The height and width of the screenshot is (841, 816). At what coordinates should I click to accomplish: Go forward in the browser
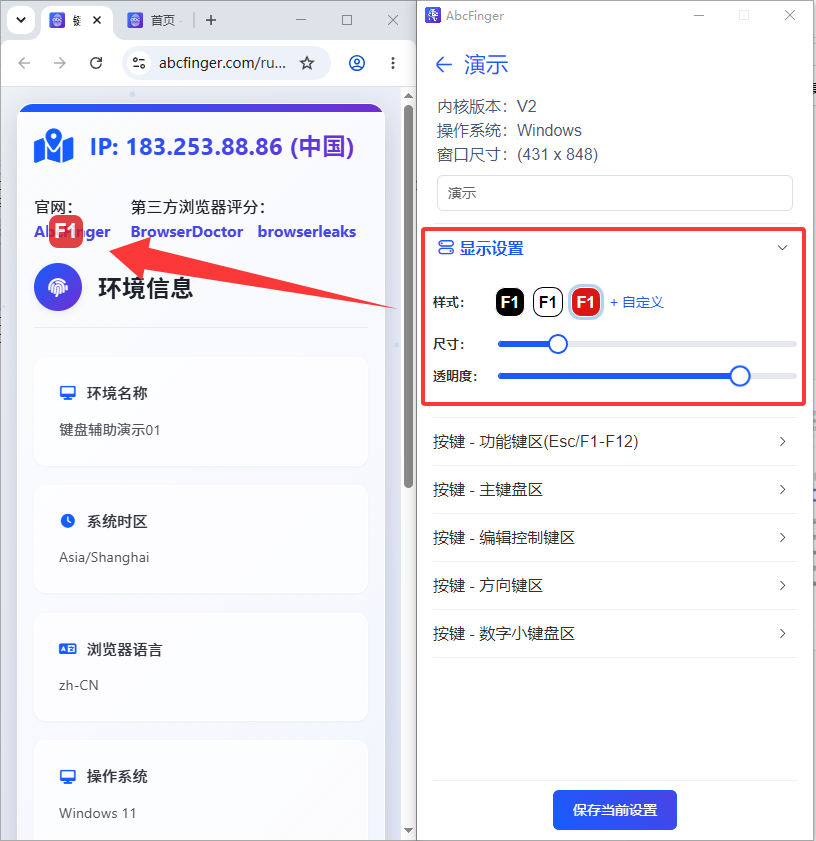point(60,63)
